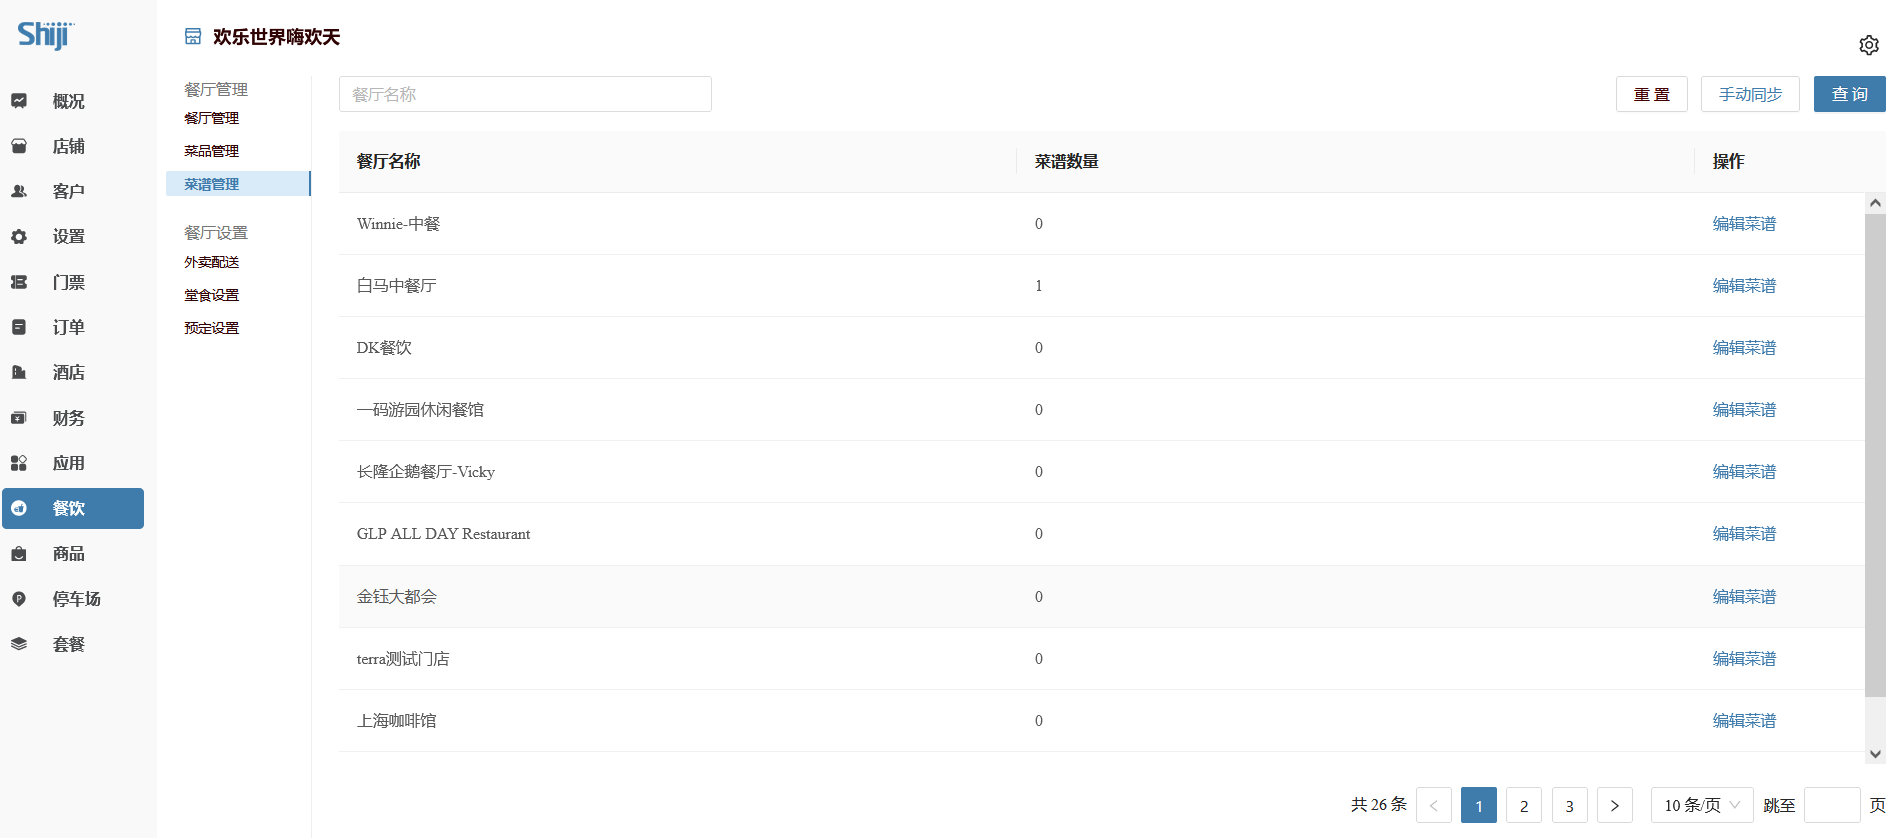Go to next page with right chevron
Viewport: 1898px width, 838px height.
[1614, 805]
